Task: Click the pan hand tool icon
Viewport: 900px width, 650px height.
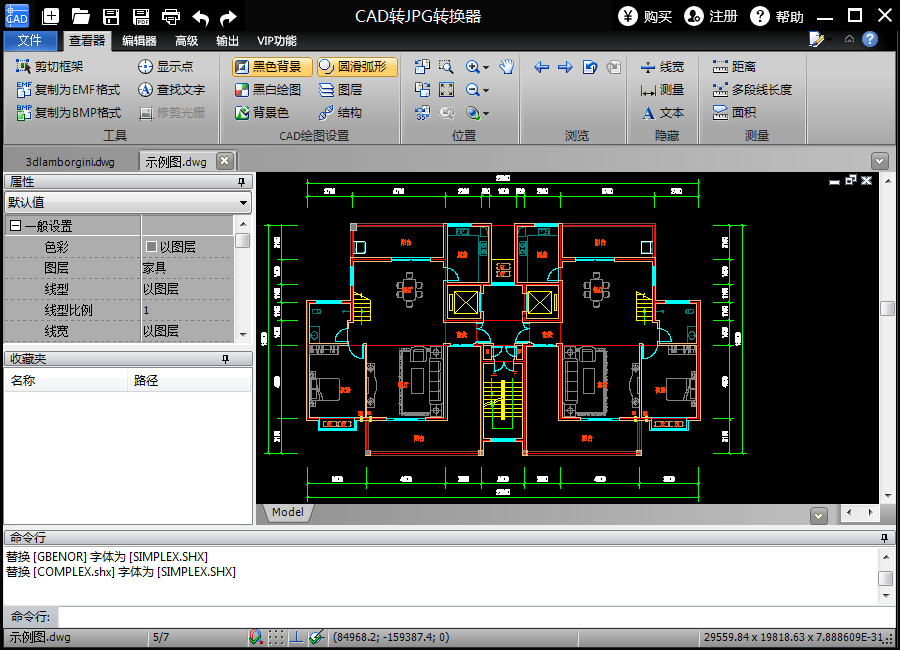Action: tap(507, 67)
